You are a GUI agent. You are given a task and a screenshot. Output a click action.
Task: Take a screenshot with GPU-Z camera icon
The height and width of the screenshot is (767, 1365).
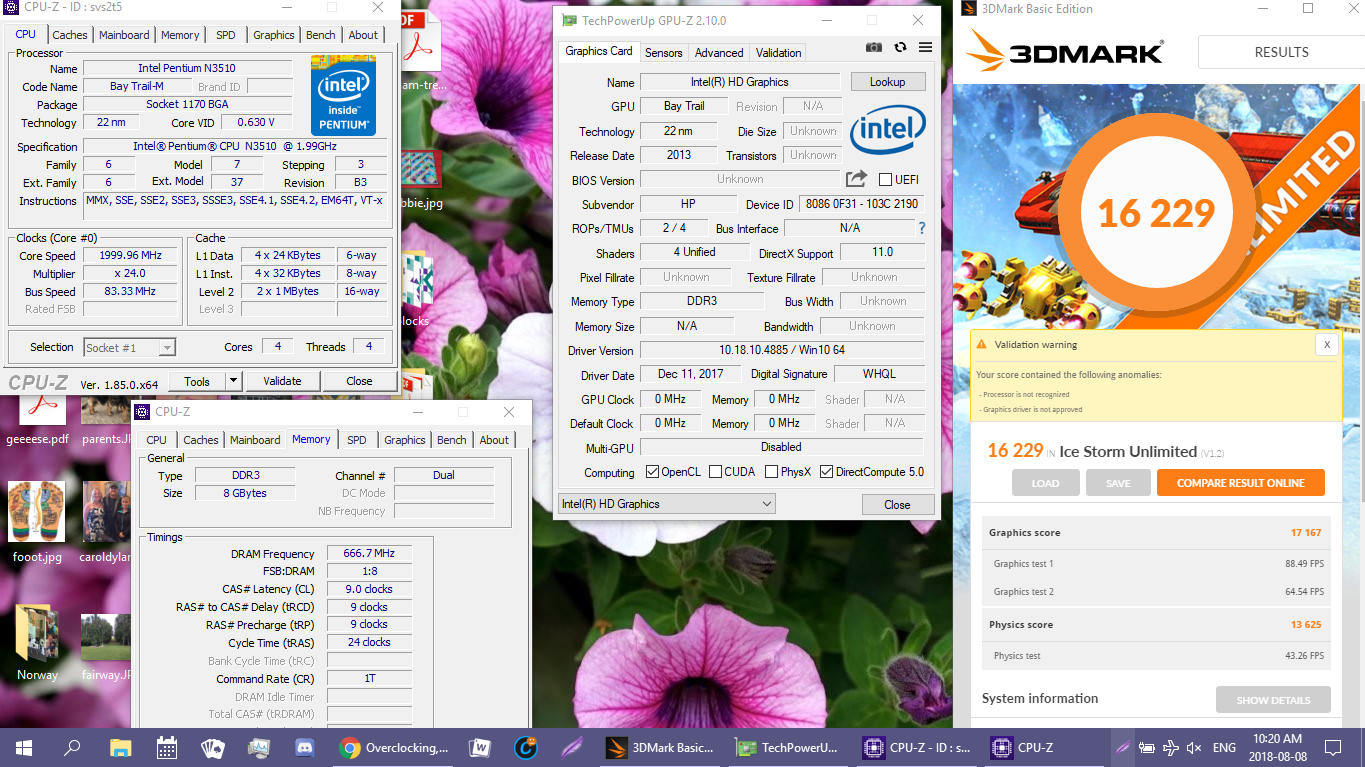(874, 47)
